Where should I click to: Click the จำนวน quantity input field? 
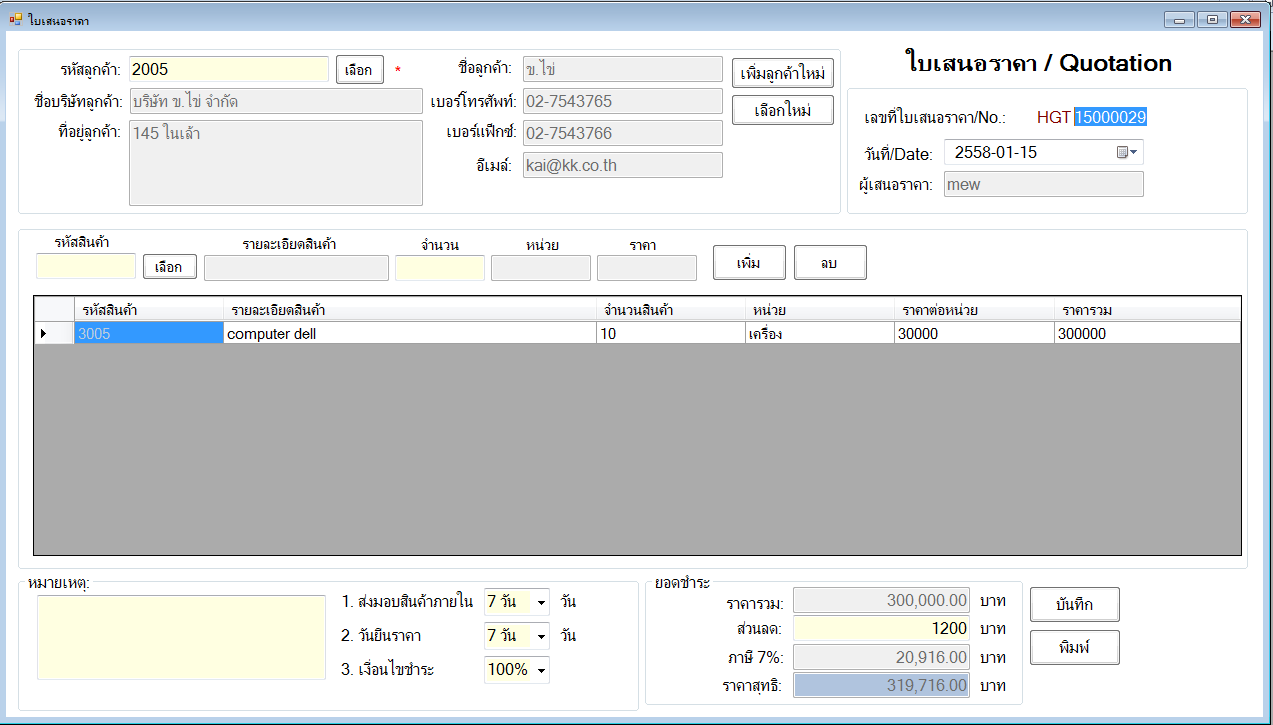tap(439, 268)
